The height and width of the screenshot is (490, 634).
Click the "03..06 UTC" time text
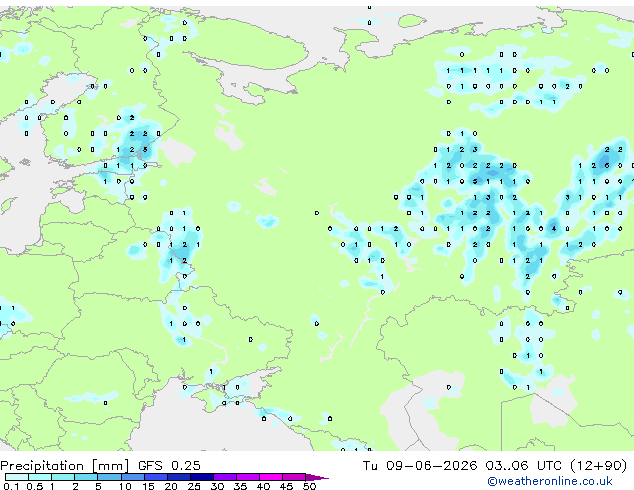tap(523, 465)
